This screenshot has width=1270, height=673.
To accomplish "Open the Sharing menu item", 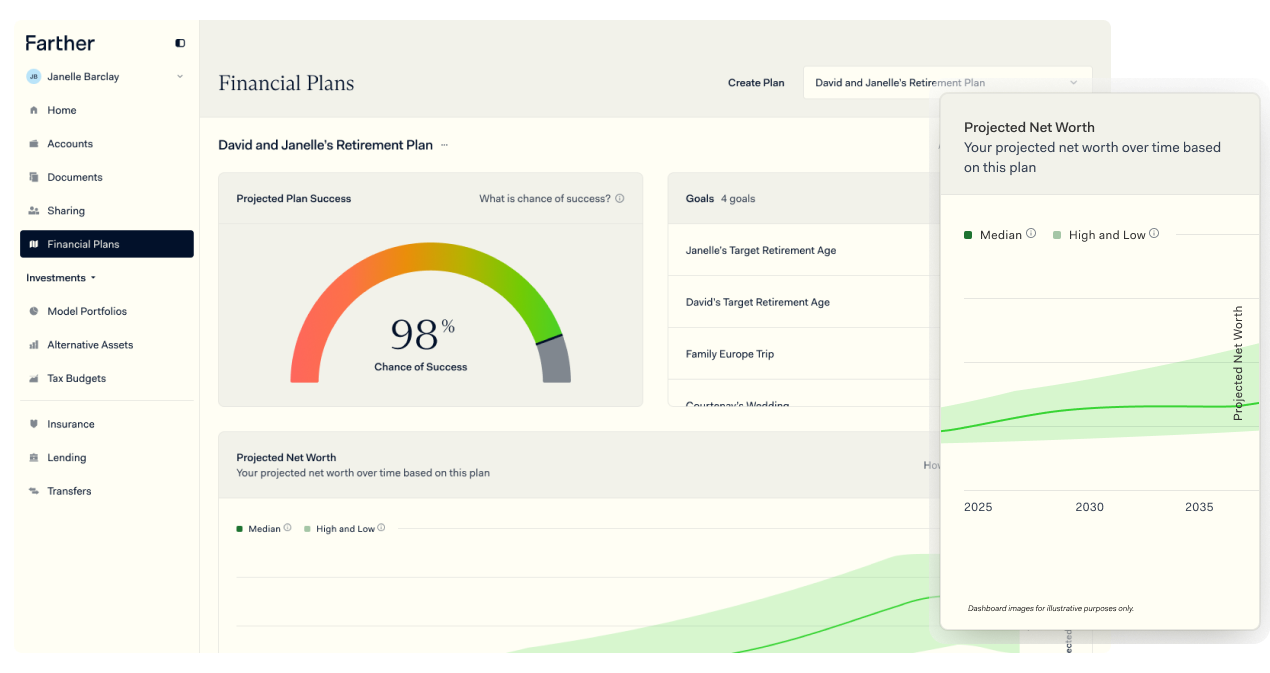I will tap(107, 211).
